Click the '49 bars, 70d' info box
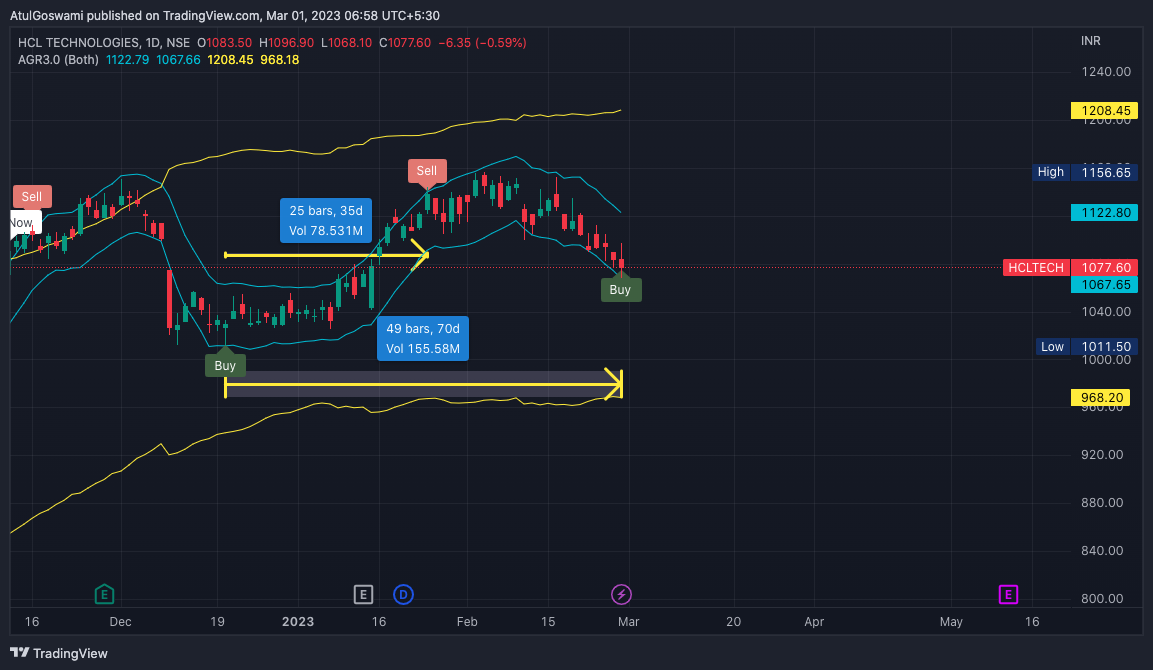Image resolution: width=1153 pixels, height=670 pixels. click(423, 338)
